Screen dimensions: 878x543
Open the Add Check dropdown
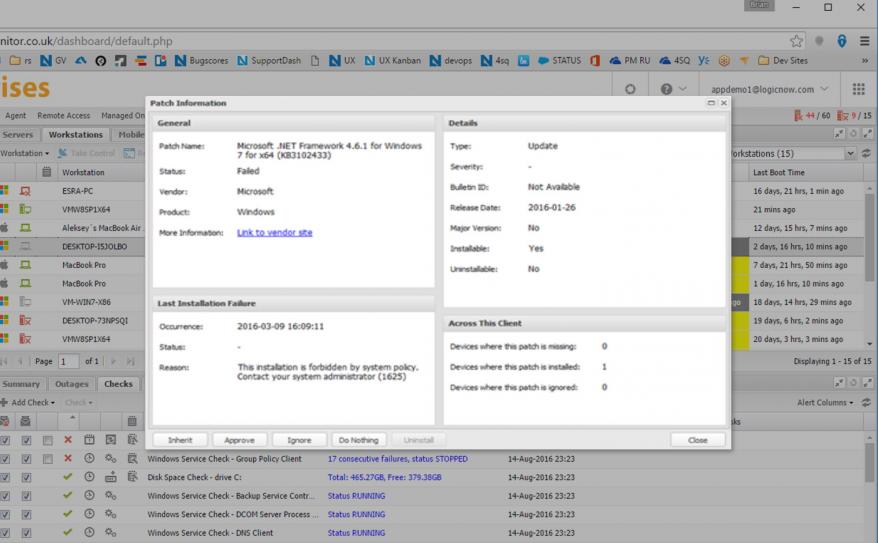[x=28, y=402]
